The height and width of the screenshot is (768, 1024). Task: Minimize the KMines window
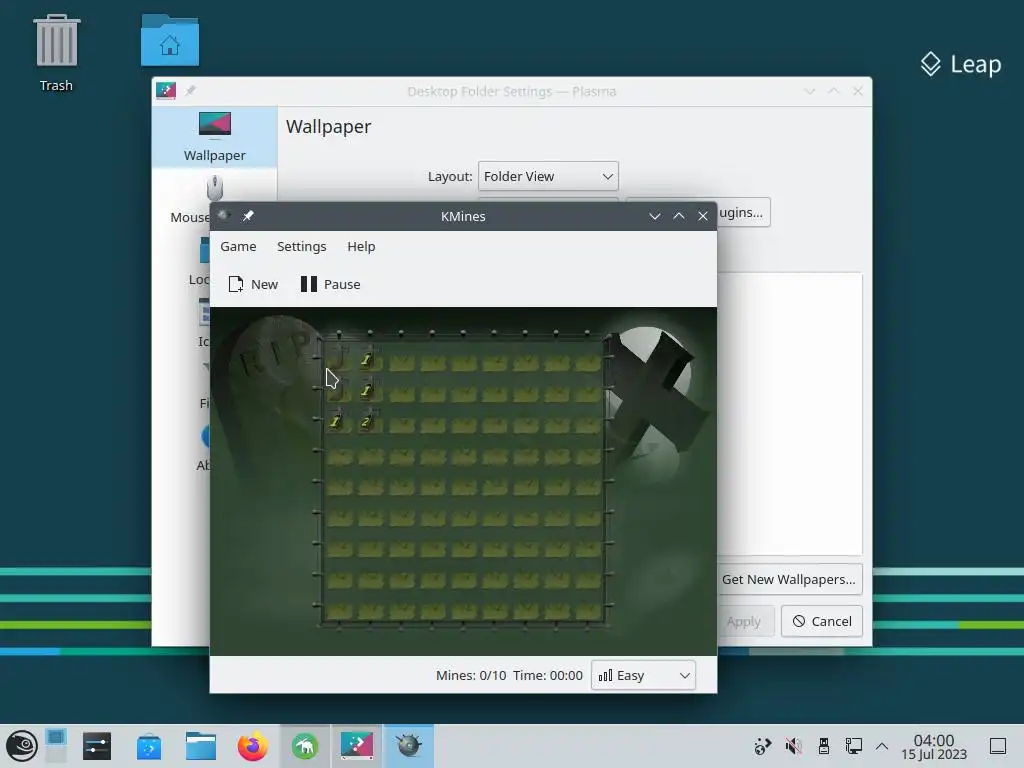(654, 216)
